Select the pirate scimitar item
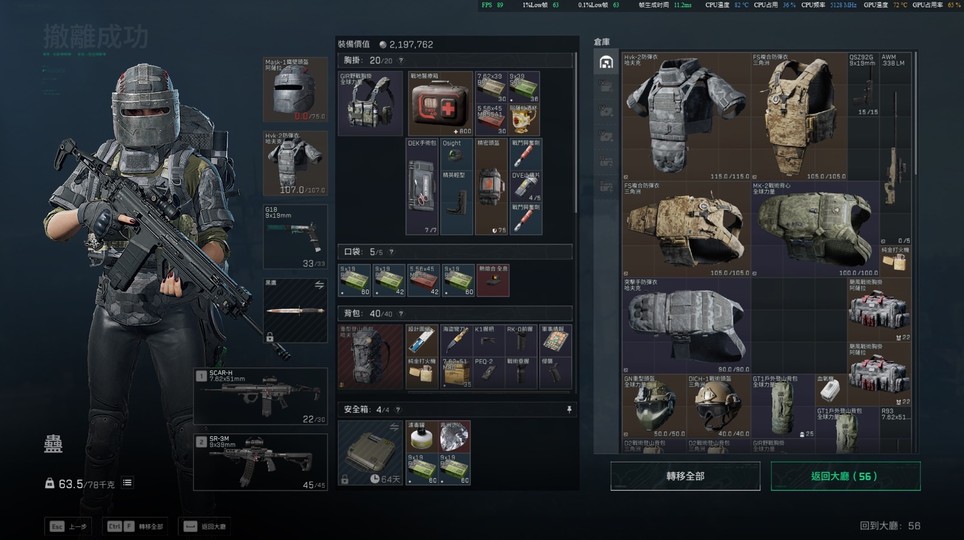Image resolution: width=964 pixels, height=540 pixels. 456,340
